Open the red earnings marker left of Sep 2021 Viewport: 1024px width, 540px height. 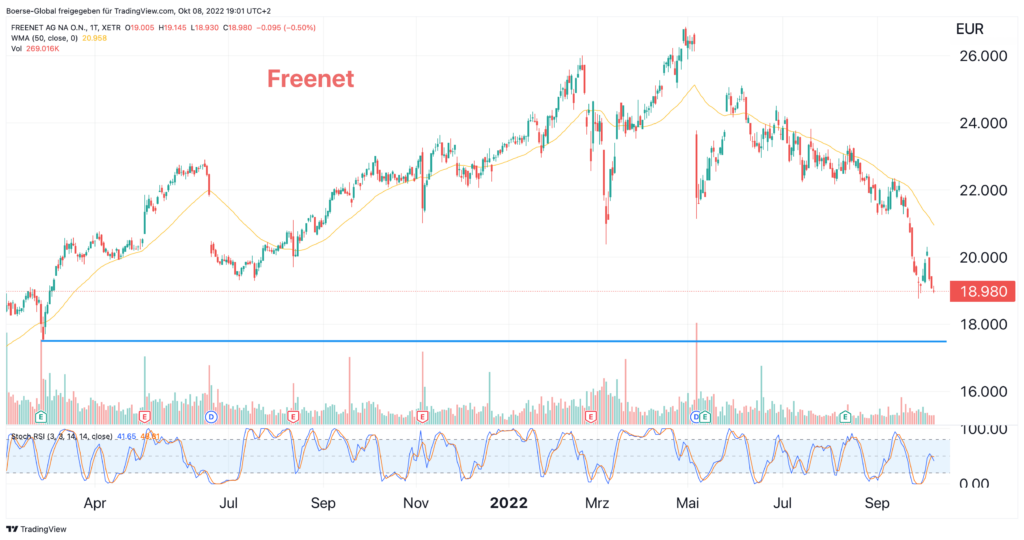293,417
